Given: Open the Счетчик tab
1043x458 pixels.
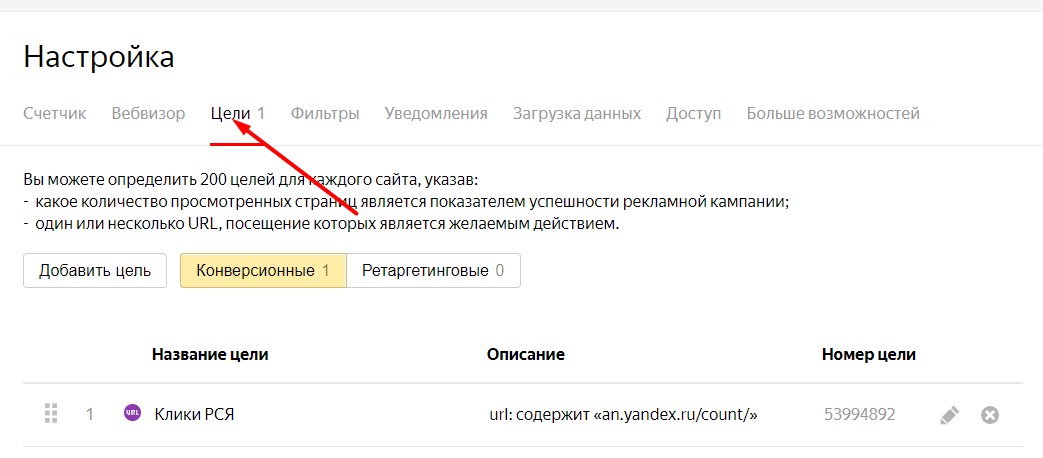Looking at the screenshot, I should coord(54,113).
